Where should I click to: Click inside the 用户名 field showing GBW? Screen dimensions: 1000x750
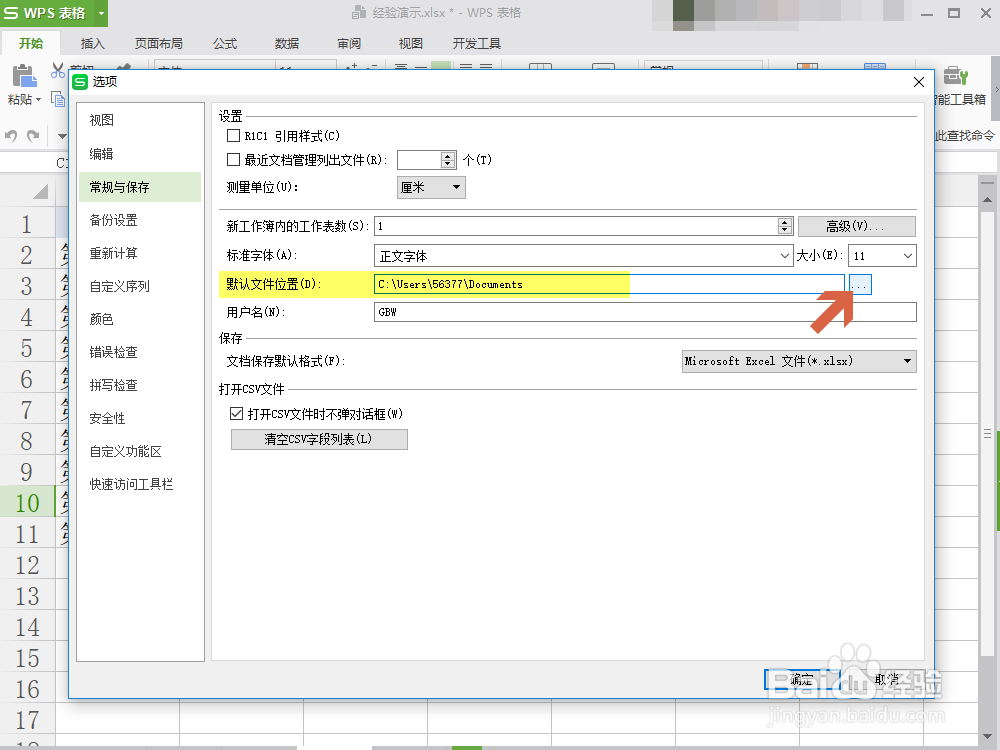pos(550,311)
